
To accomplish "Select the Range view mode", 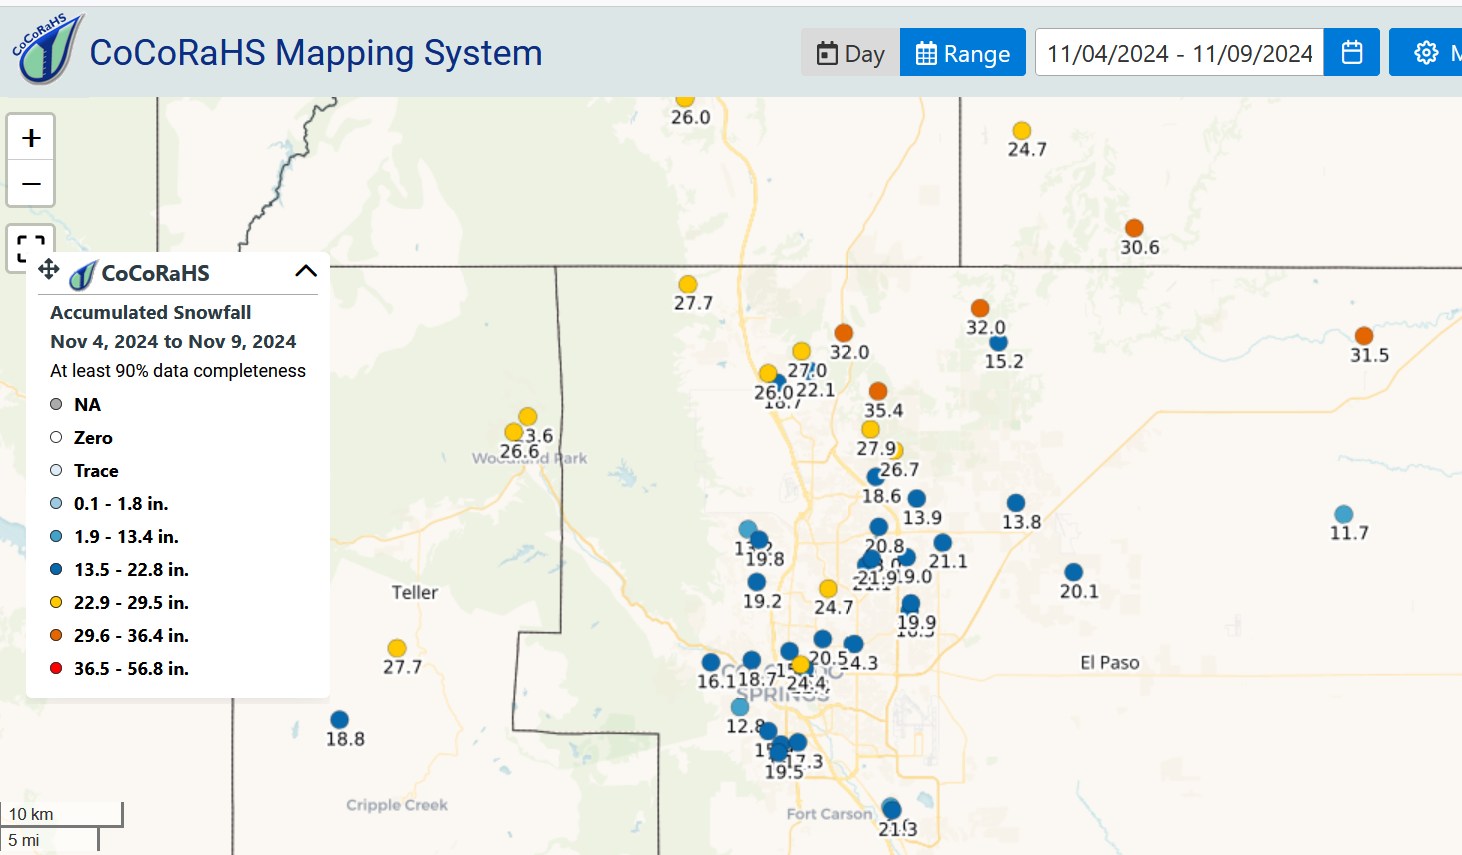I will [963, 53].
